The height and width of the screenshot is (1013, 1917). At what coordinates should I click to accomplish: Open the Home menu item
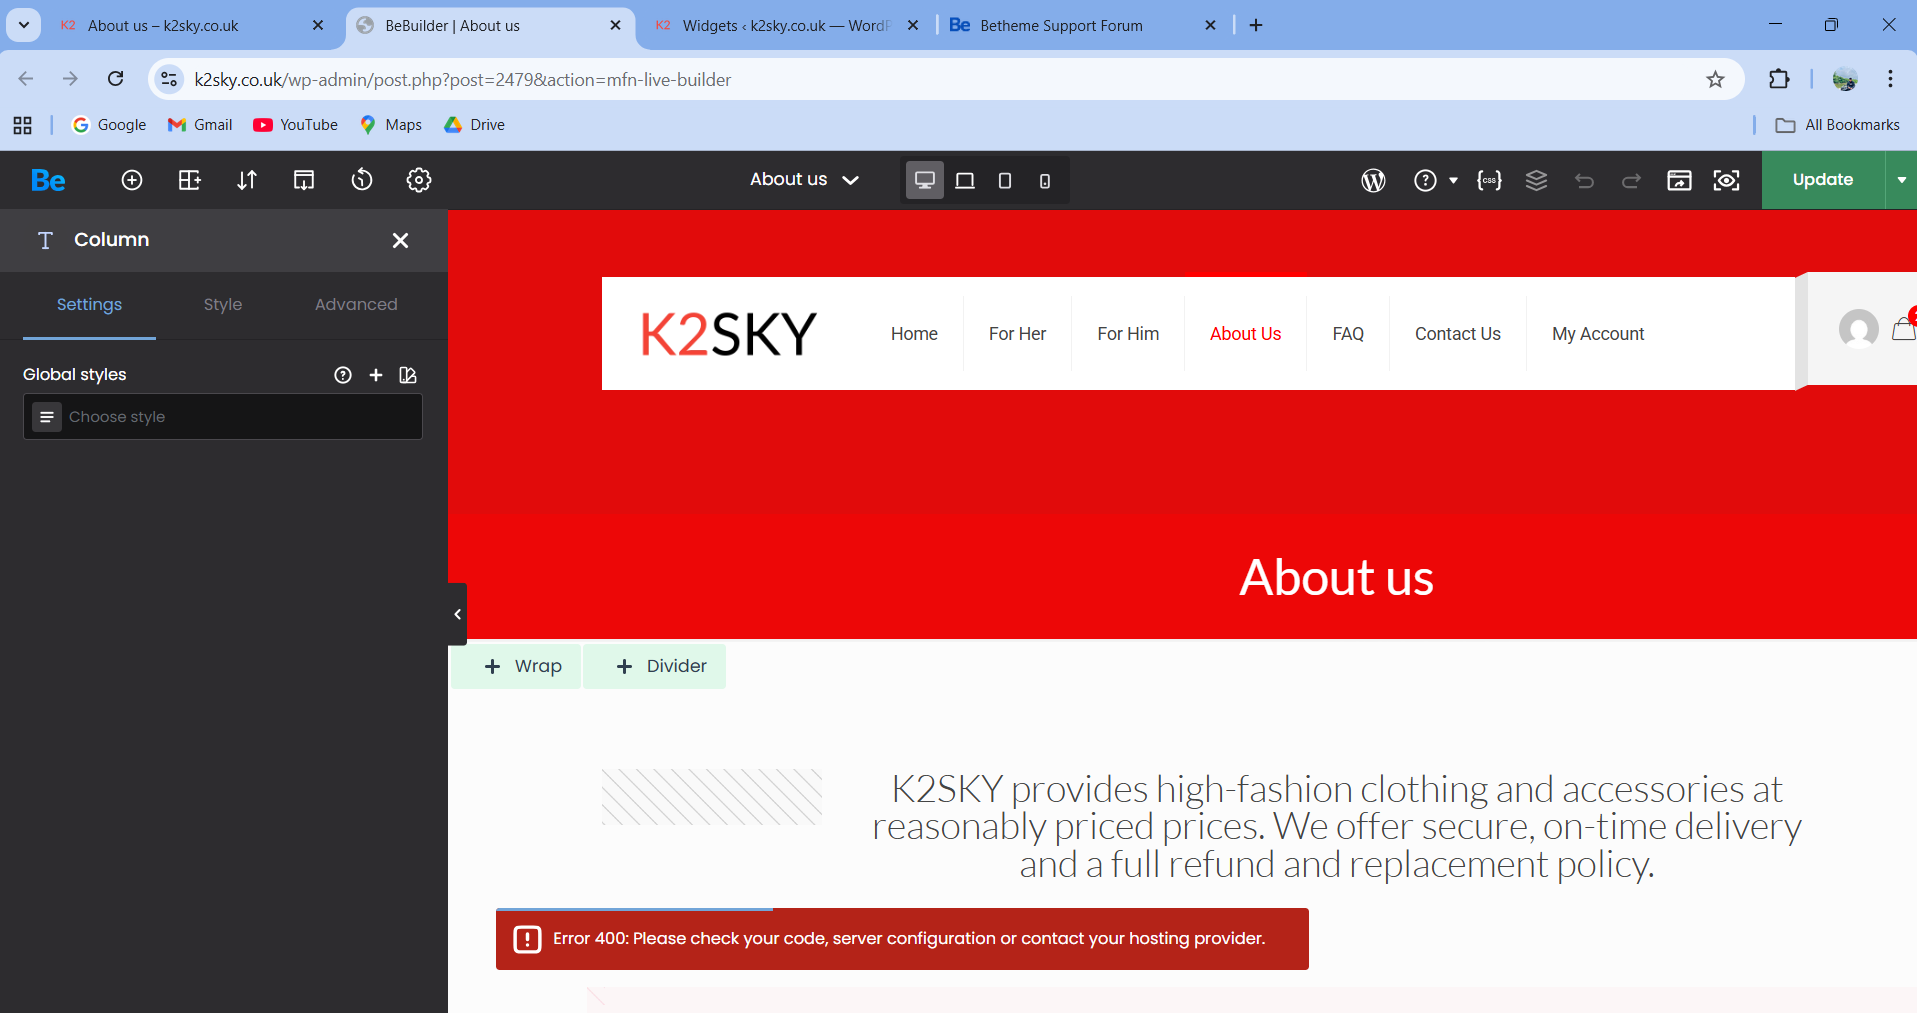pyautogui.click(x=914, y=334)
